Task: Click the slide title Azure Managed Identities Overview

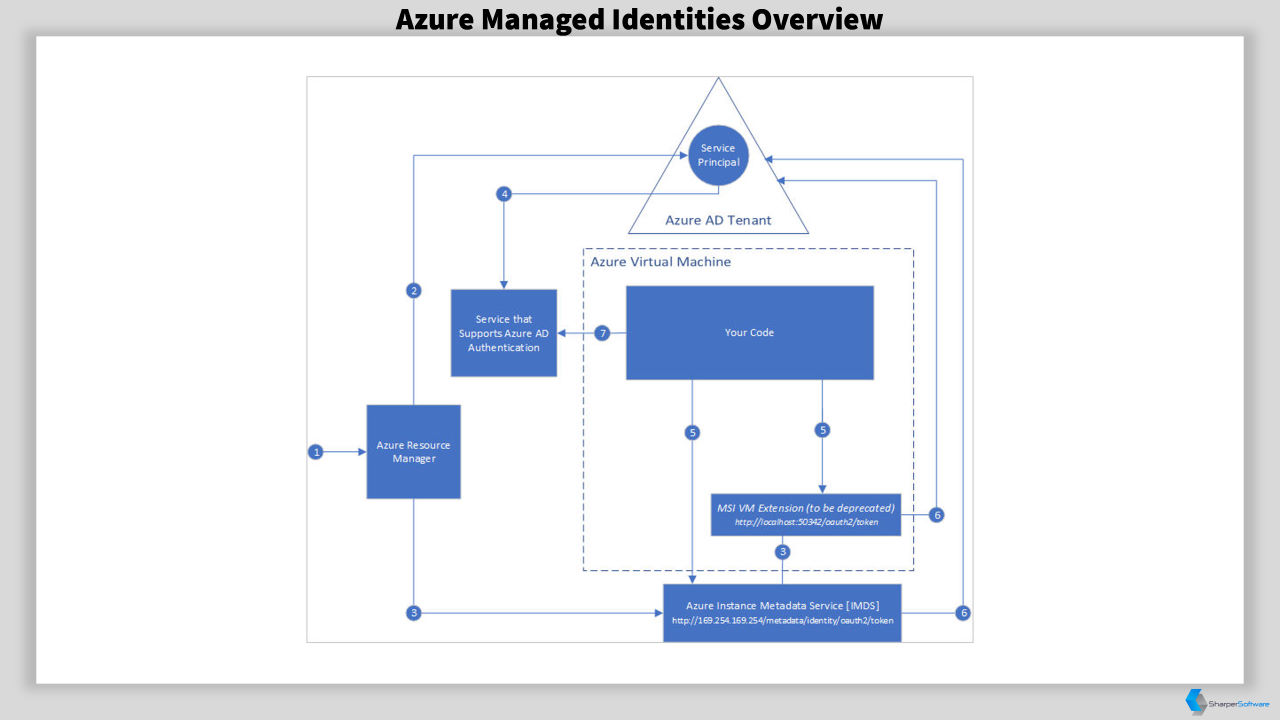Action: coord(640,18)
